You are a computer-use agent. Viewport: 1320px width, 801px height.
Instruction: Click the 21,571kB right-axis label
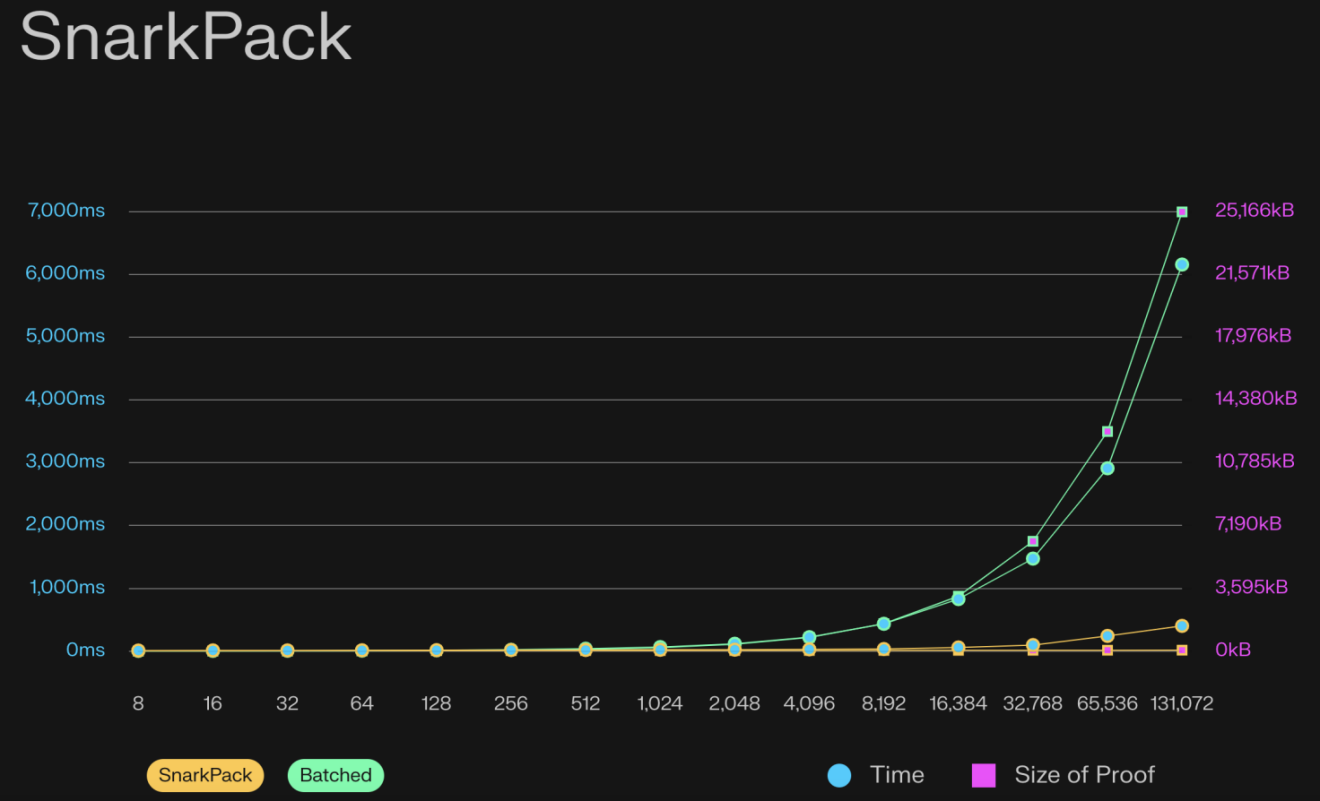tap(1252, 273)
